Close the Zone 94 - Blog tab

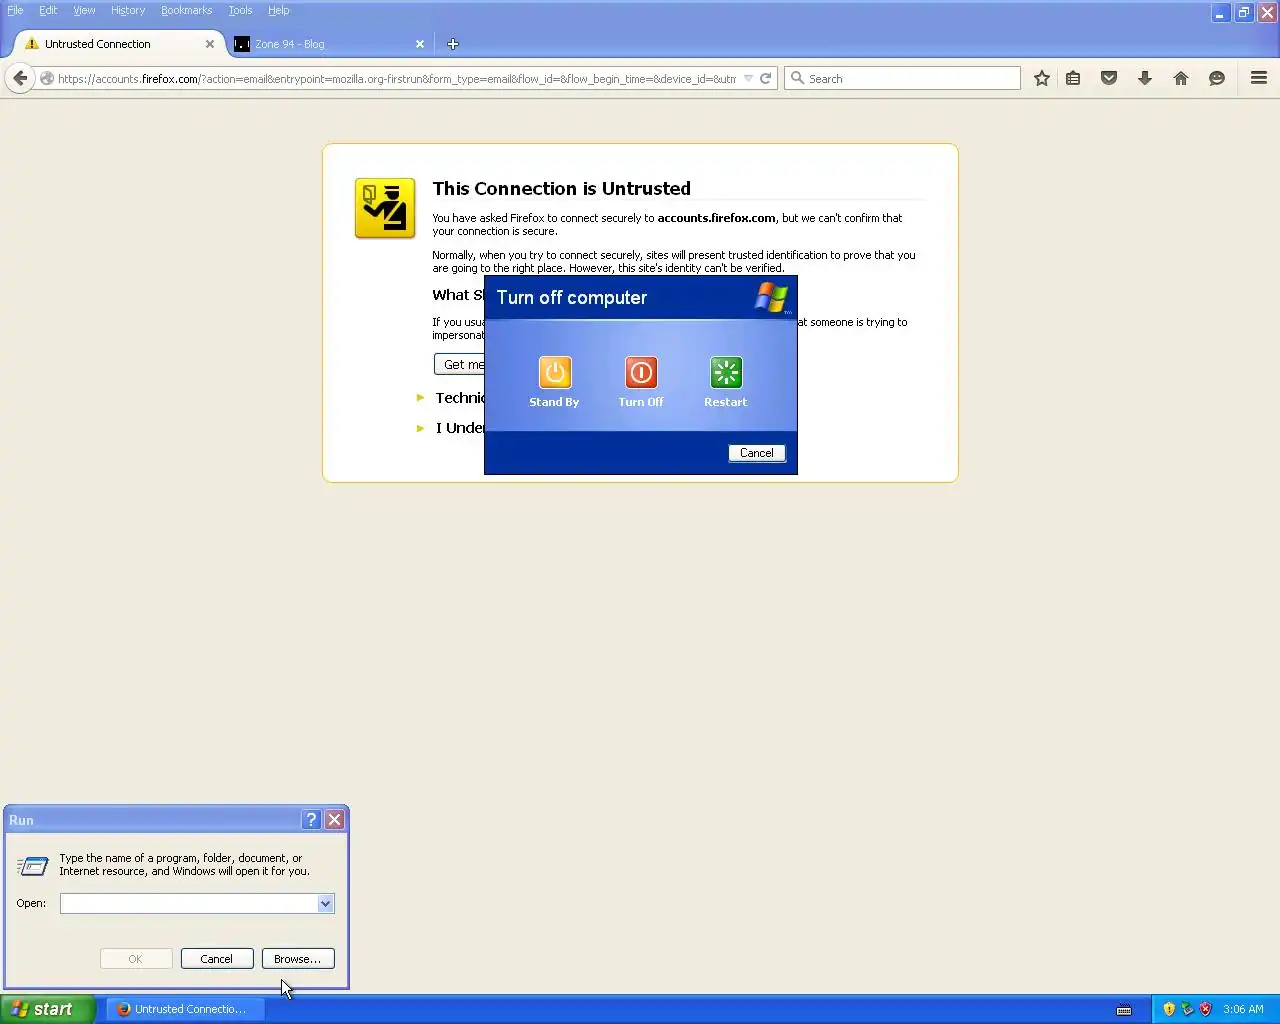420,44
